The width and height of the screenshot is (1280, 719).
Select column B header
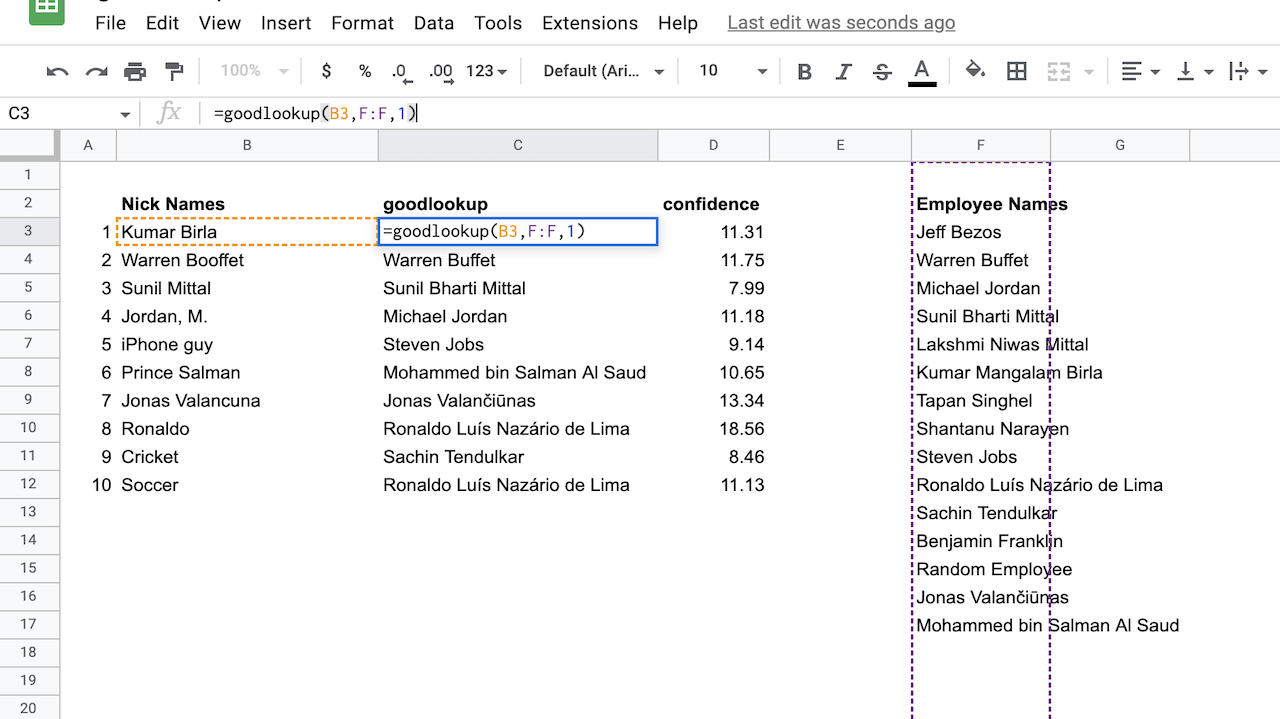pyautogui.click(x=247, y=145)
